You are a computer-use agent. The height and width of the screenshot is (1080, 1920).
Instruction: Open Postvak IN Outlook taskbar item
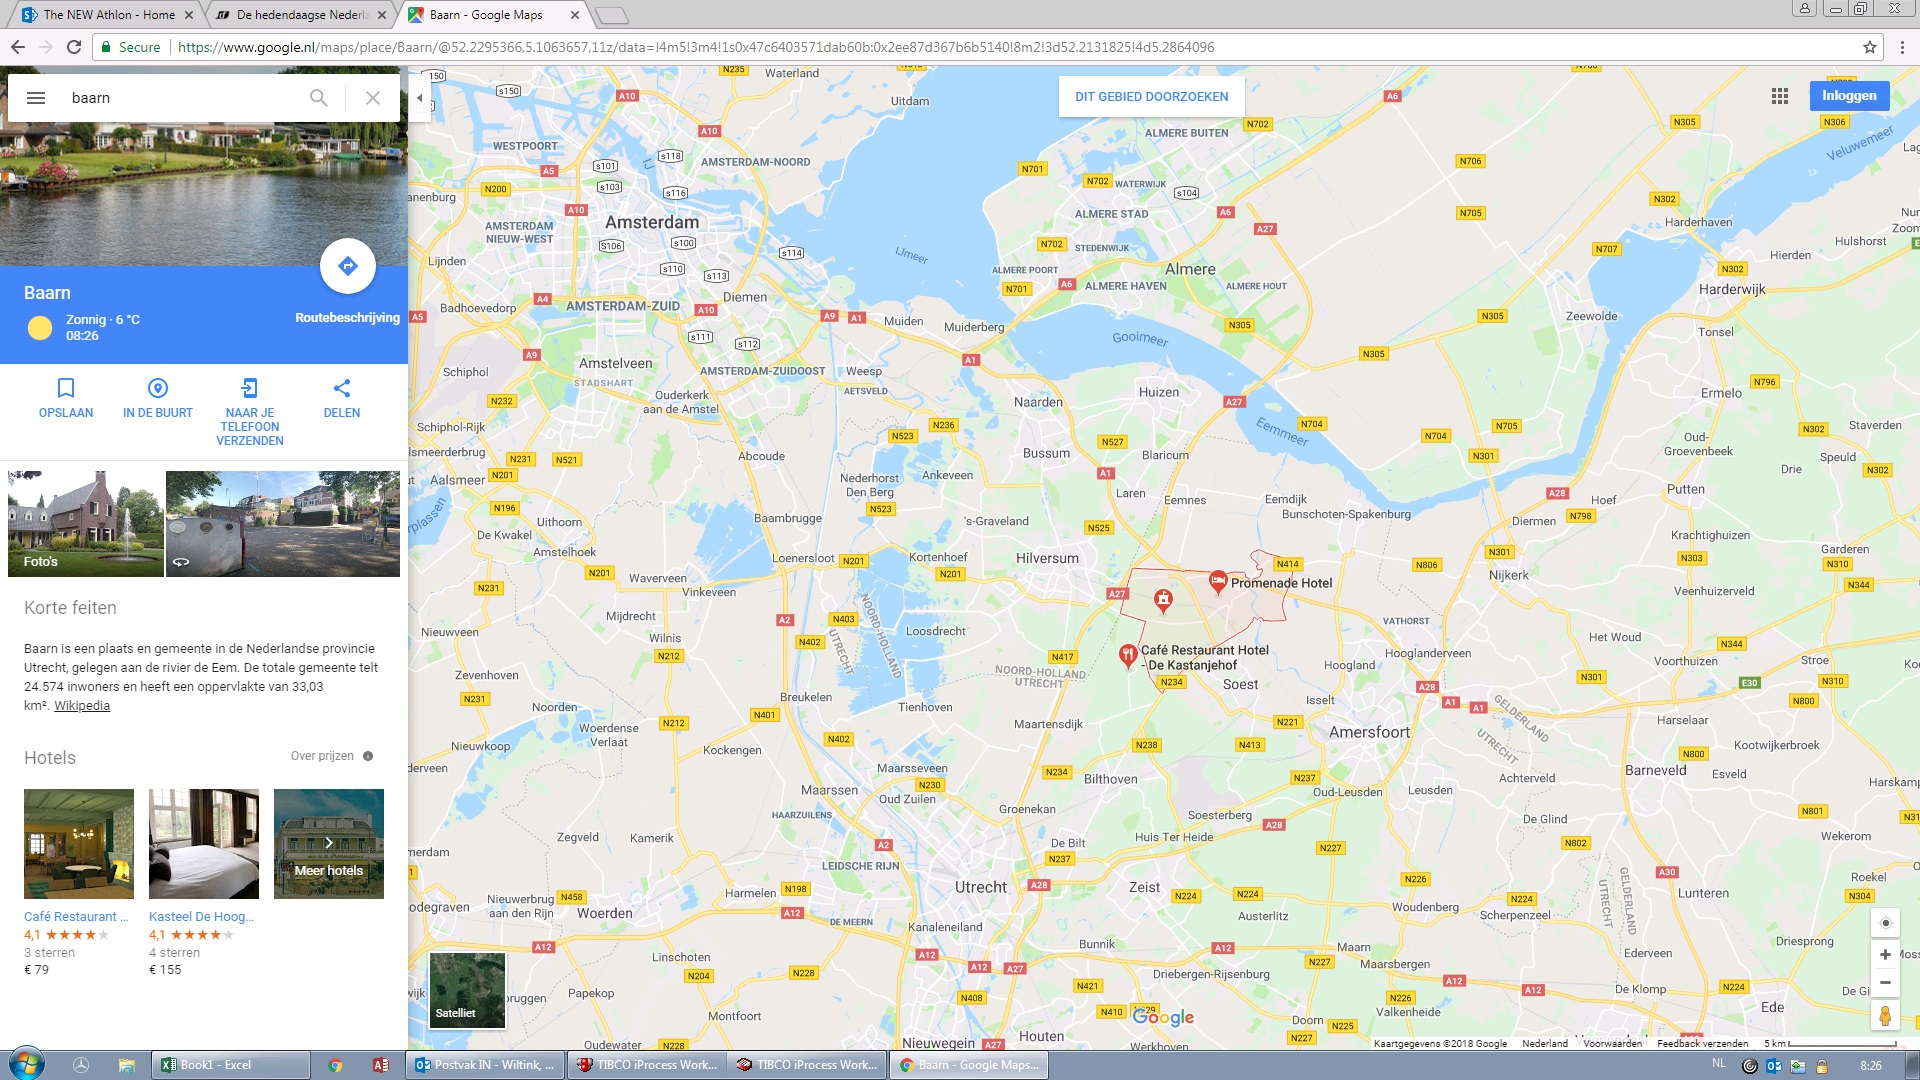tap(485, 1065)
